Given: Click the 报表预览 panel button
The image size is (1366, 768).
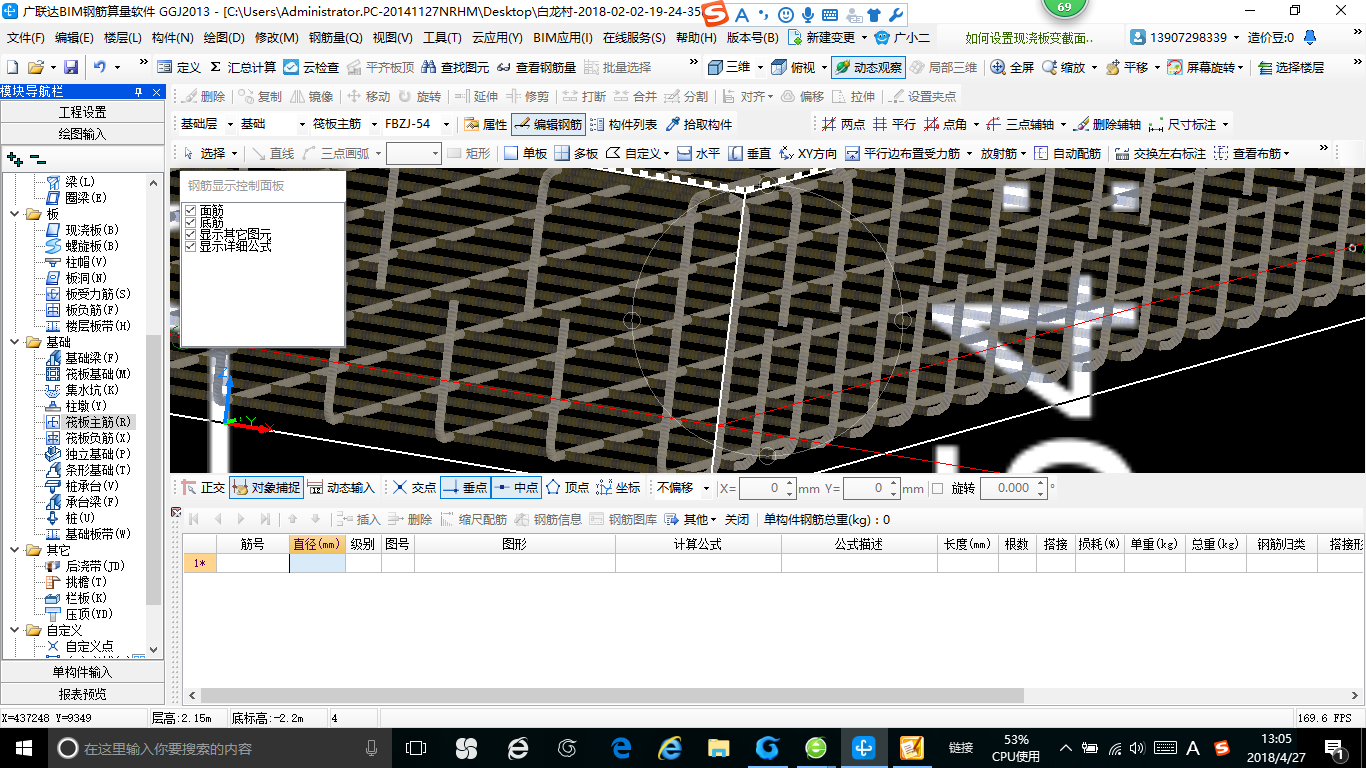Looking at the screenshot, I should pos(82,694).
